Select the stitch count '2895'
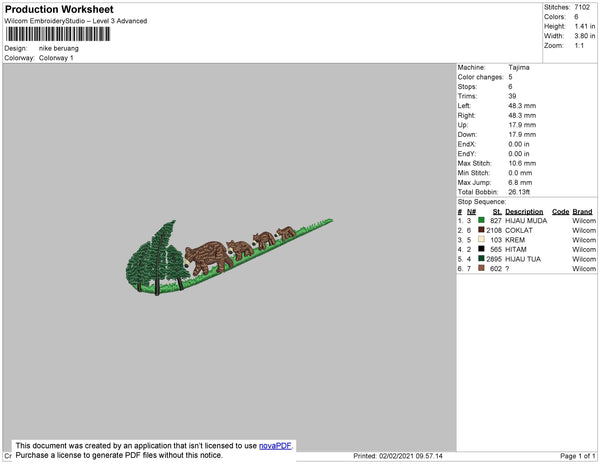The height and width of the screenshot is (464, 600). coord(494,259)
